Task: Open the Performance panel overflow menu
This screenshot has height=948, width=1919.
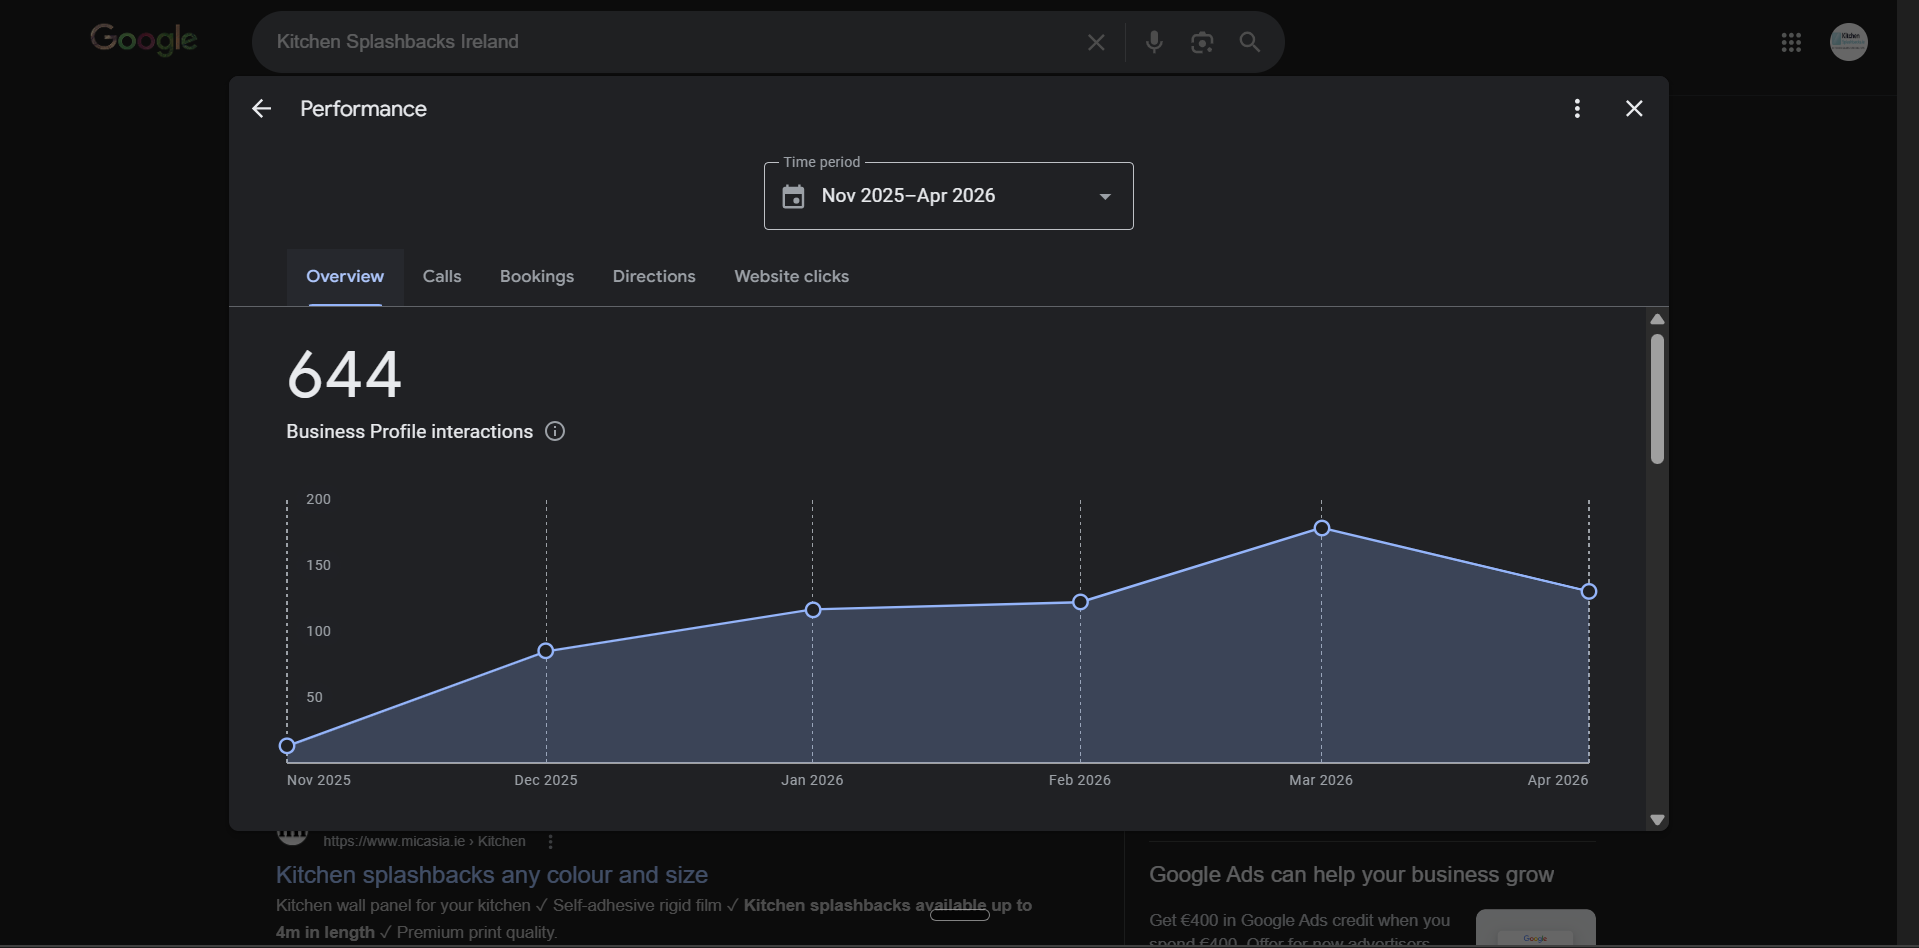Action: coord(1576,108)
